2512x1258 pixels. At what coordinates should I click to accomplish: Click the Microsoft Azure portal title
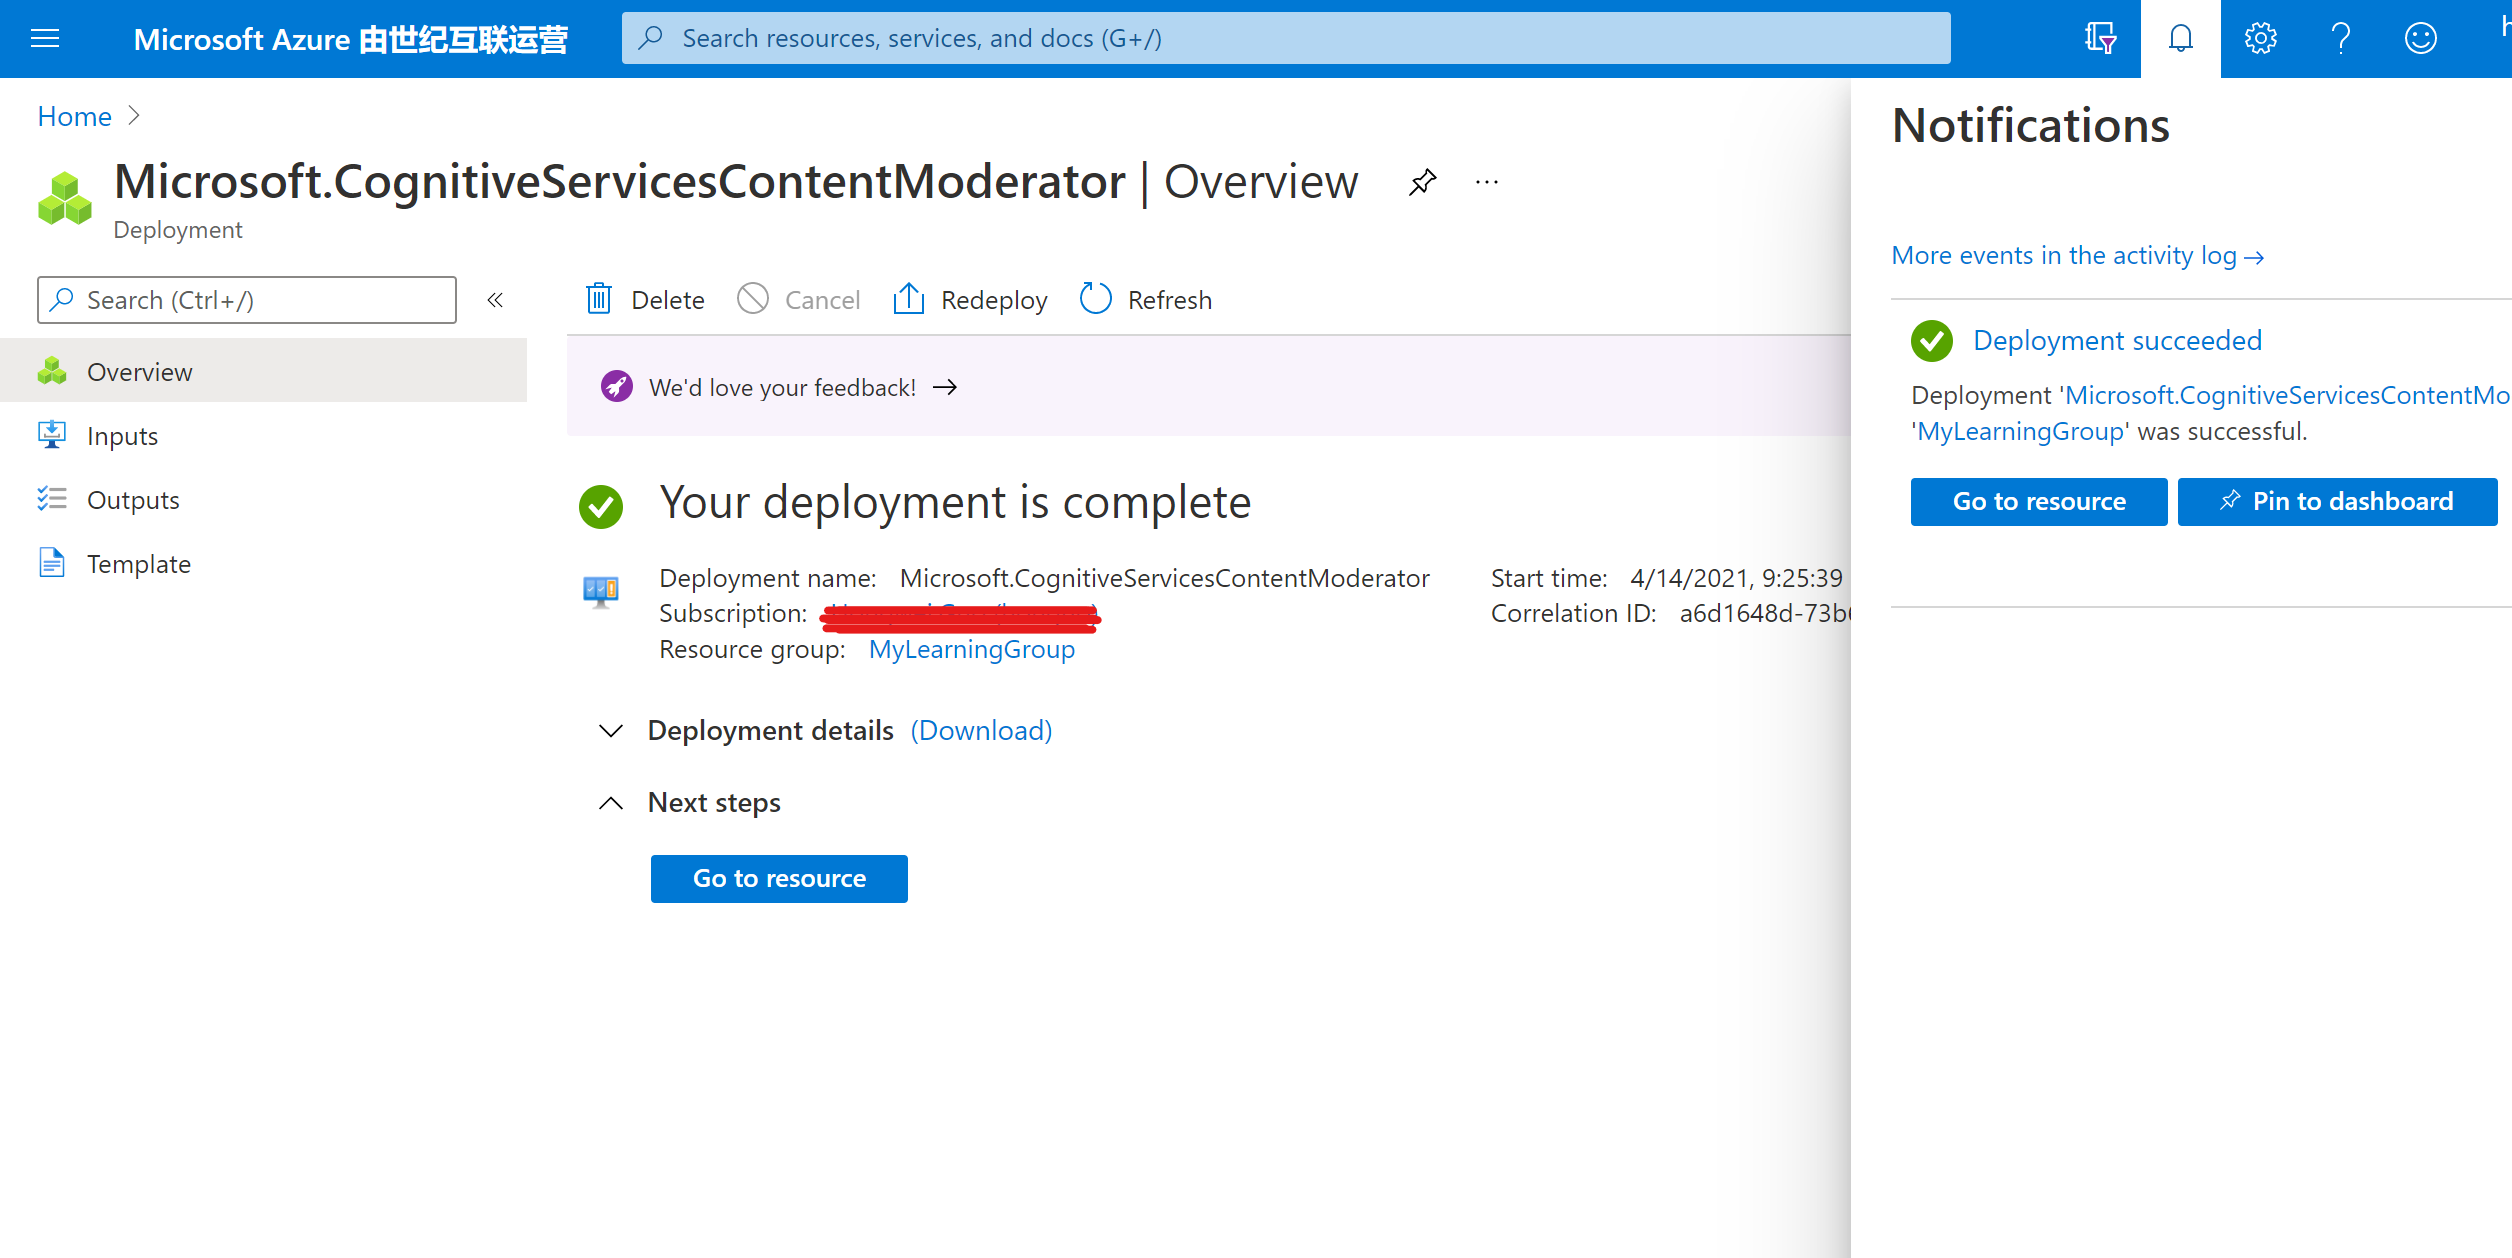point(350,39)
